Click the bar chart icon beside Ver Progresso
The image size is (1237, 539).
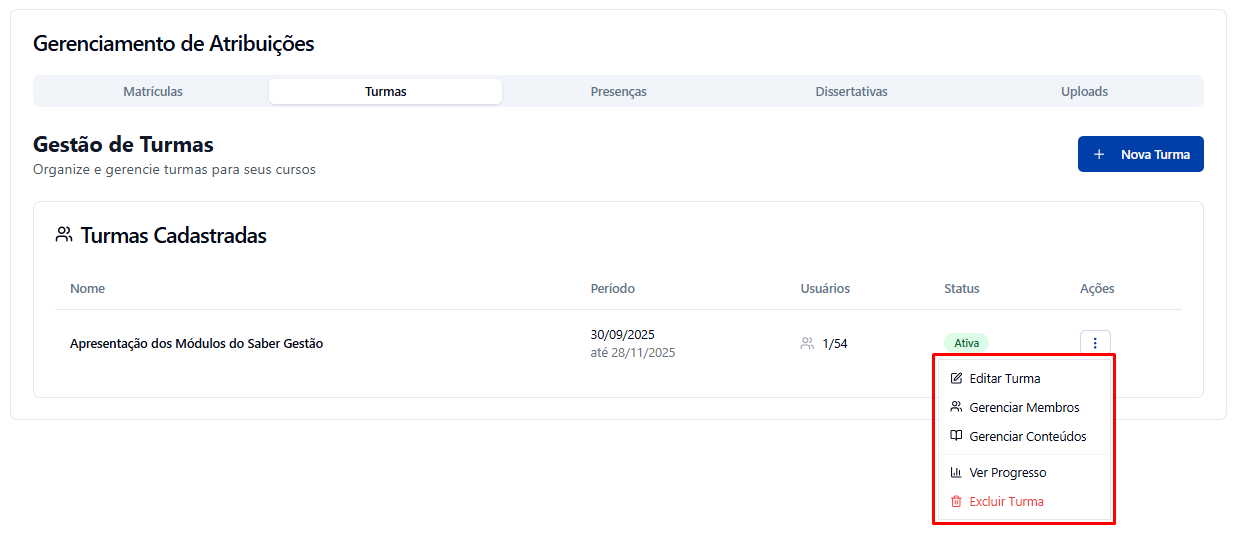coord(956,473)
